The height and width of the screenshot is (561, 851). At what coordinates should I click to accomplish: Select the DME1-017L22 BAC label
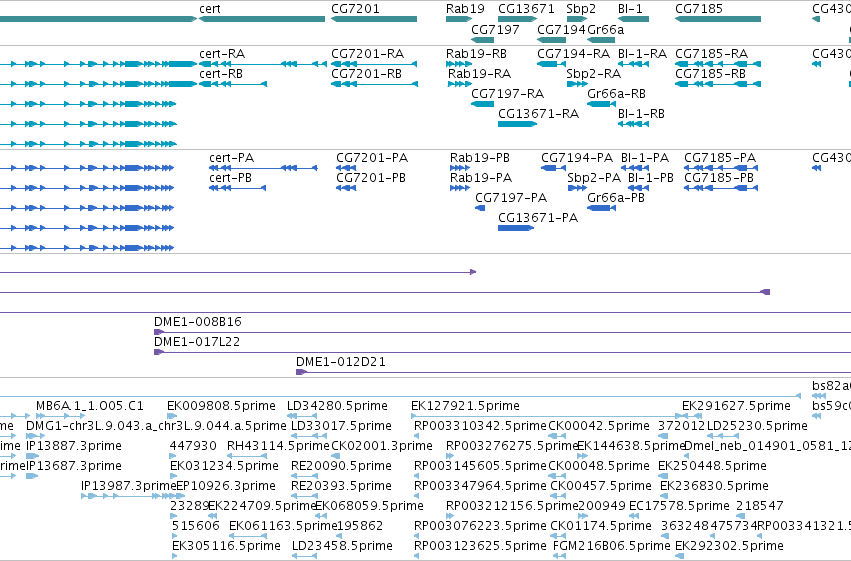pyautogui.click(x=196, y=342)
